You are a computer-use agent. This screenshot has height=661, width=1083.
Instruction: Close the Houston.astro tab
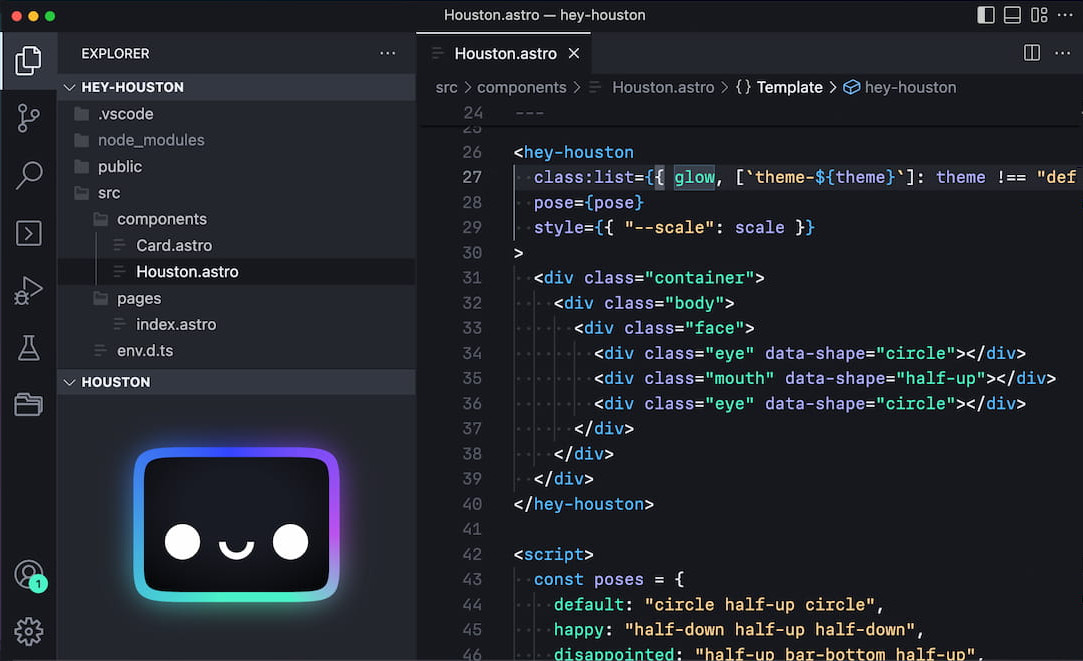point(574,54)
